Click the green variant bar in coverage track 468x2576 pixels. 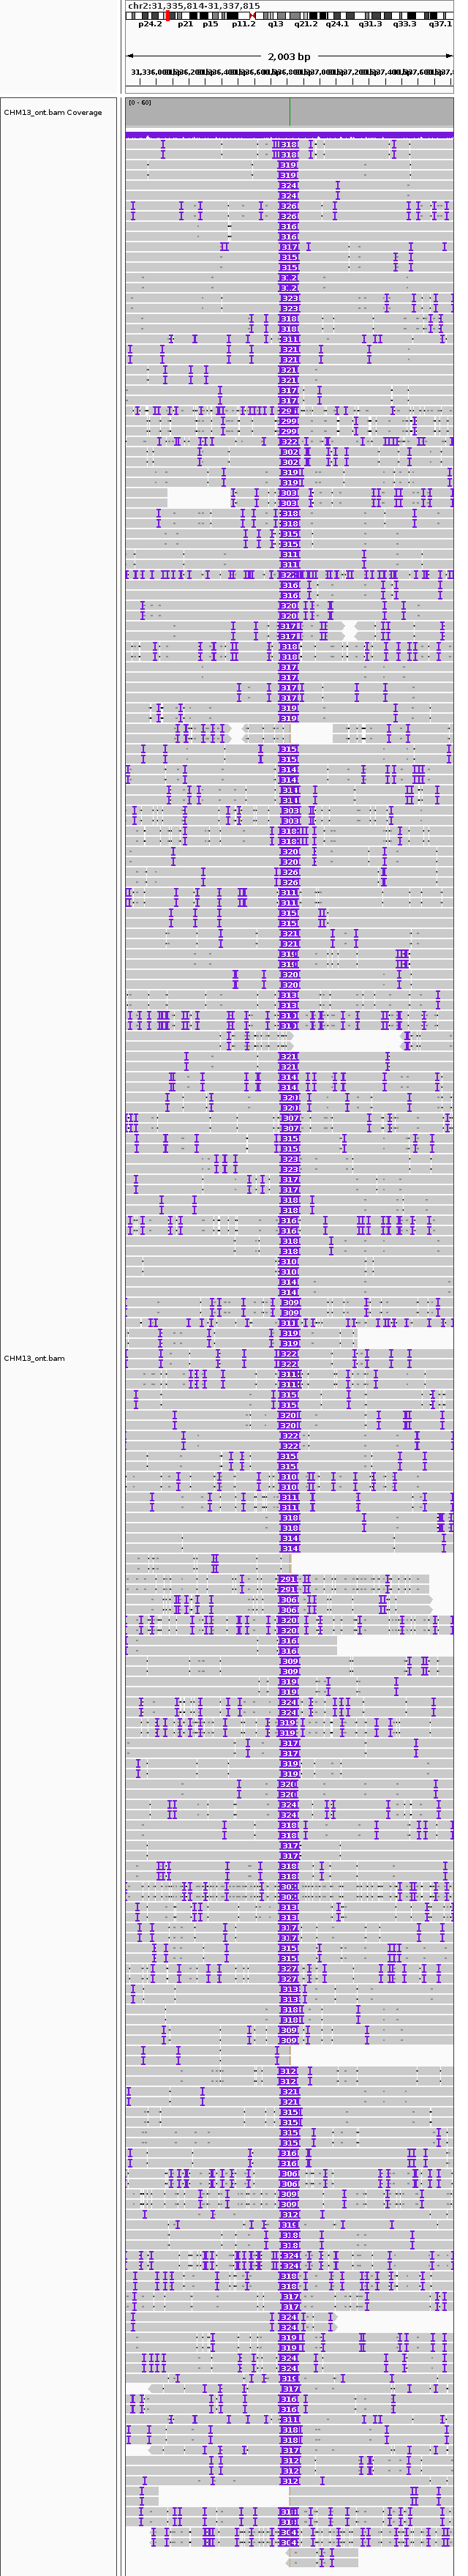[290, 112]
